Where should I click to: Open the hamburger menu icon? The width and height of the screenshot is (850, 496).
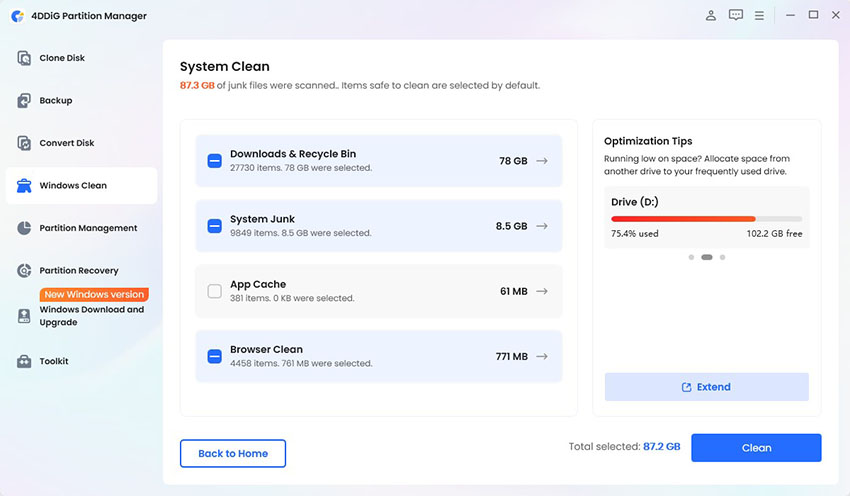759,16
